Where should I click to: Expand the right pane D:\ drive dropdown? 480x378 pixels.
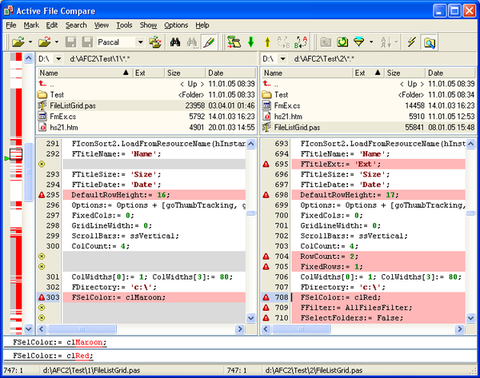point(283,59)
